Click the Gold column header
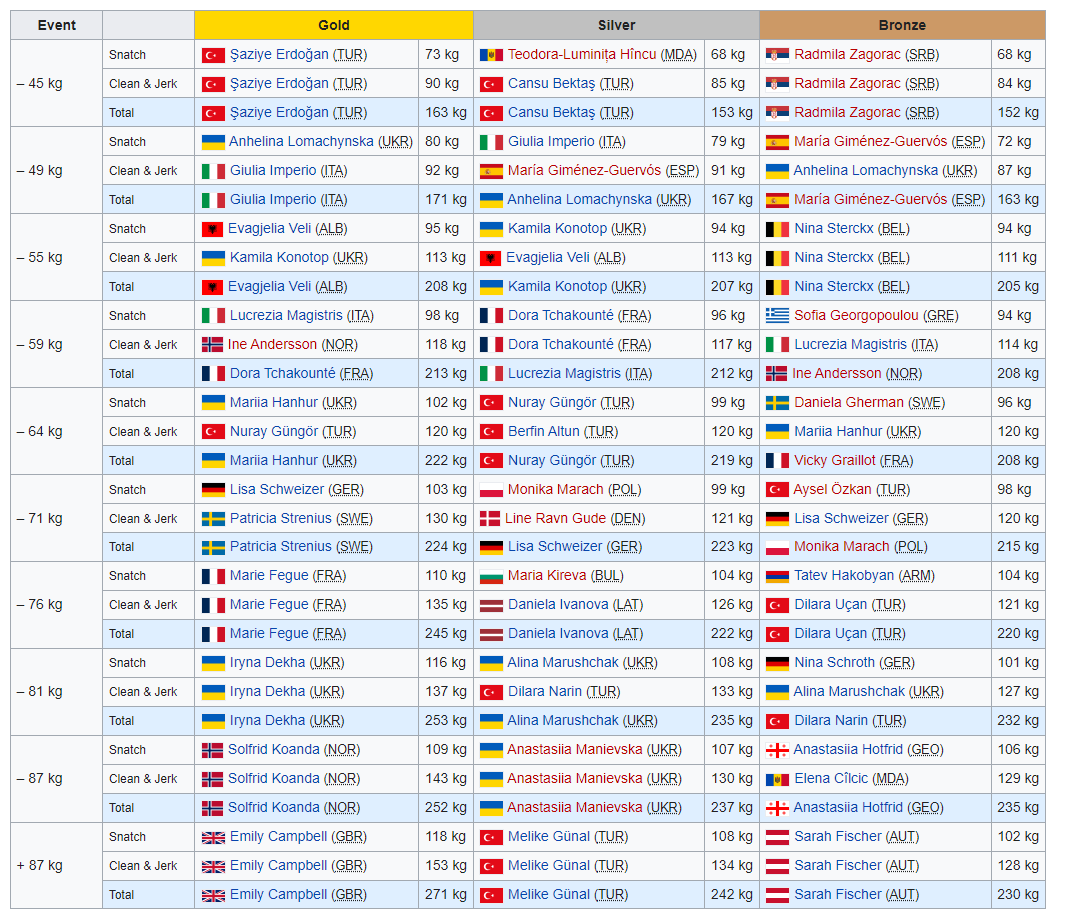 point(334,25)
